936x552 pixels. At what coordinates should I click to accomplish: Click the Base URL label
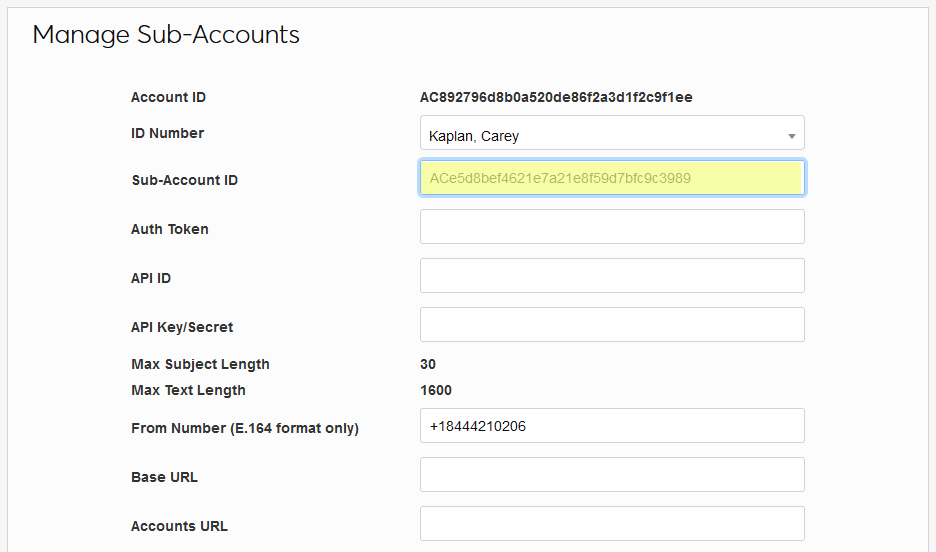(x=164, y=477)
